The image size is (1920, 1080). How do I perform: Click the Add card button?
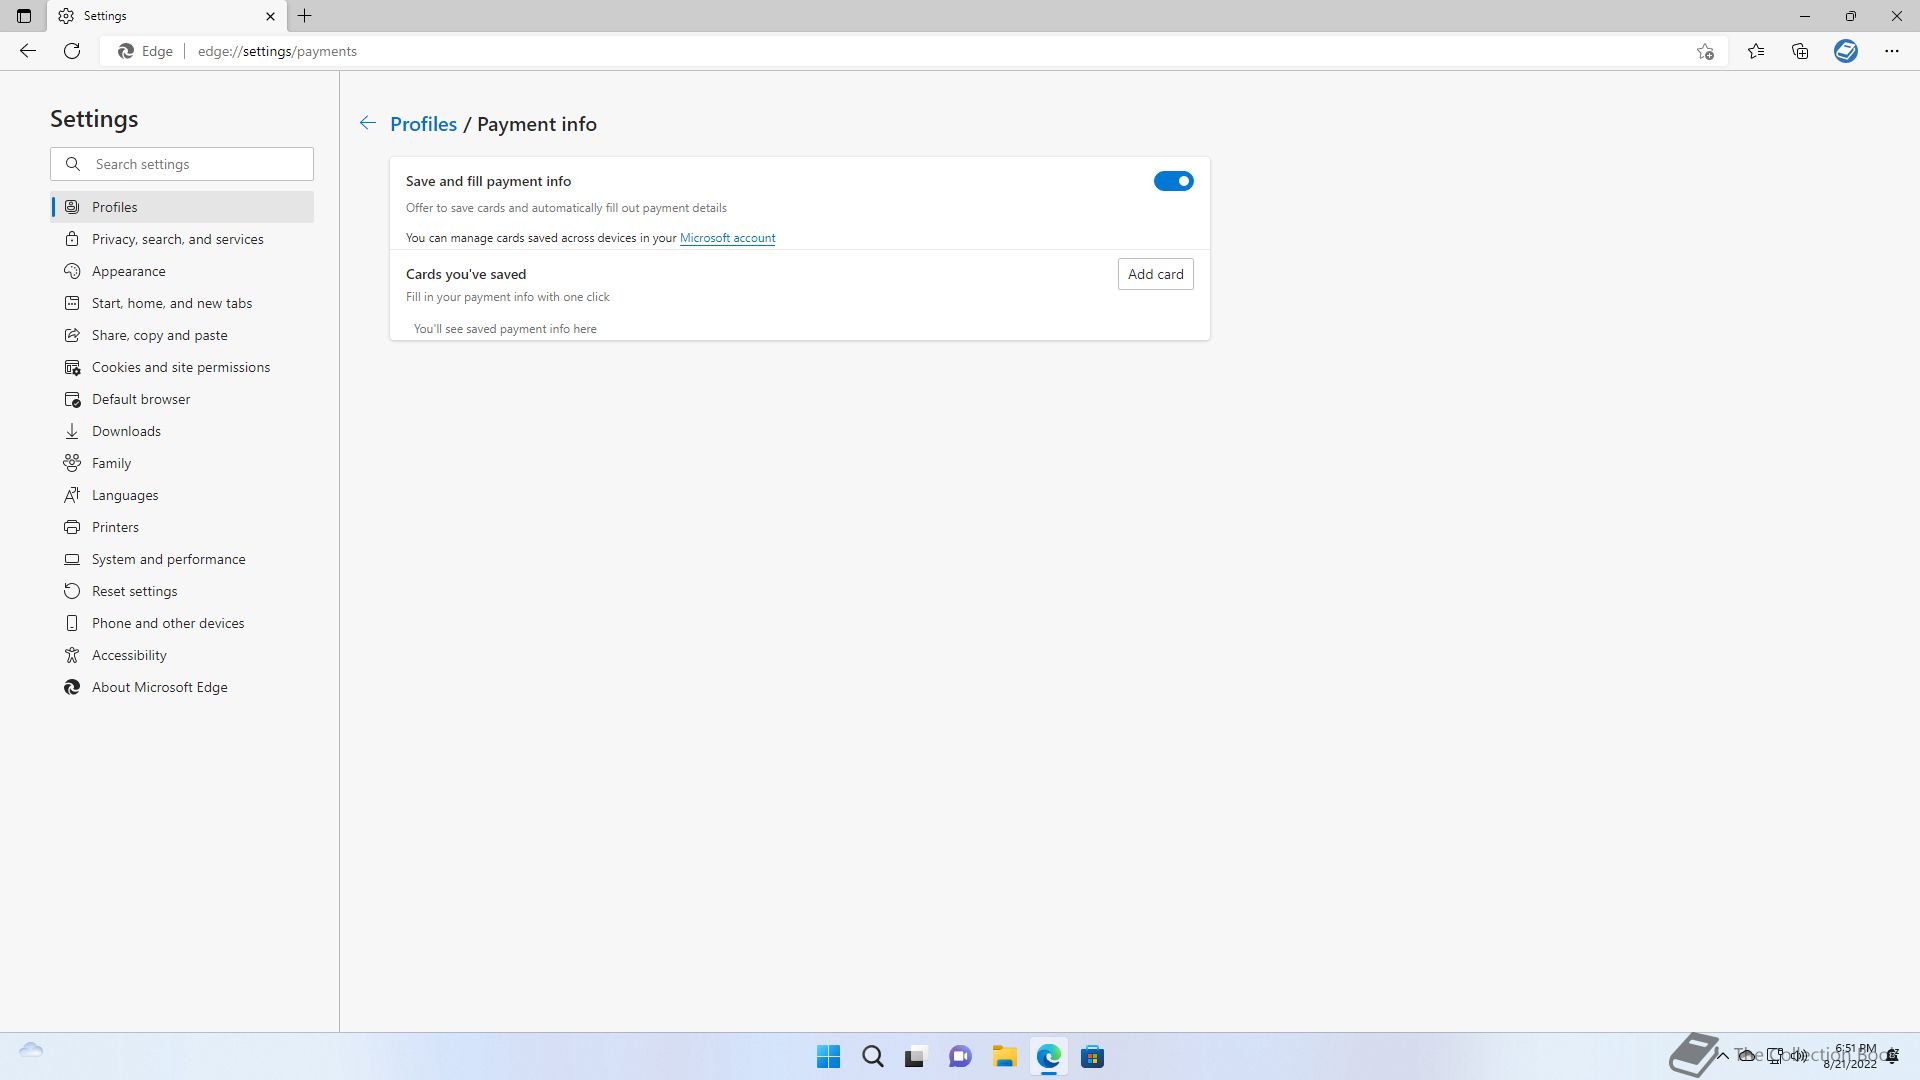click(1155, 274)
